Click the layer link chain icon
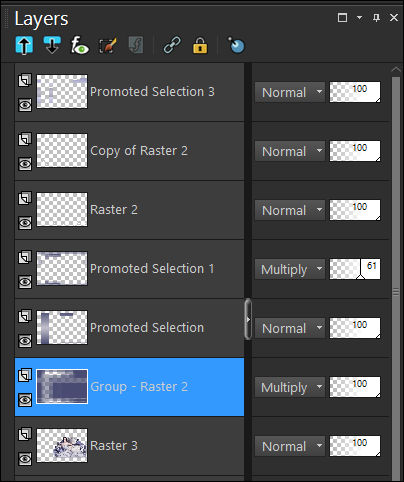The height and width of the screenshot is (482, 404). coord(172,45)
